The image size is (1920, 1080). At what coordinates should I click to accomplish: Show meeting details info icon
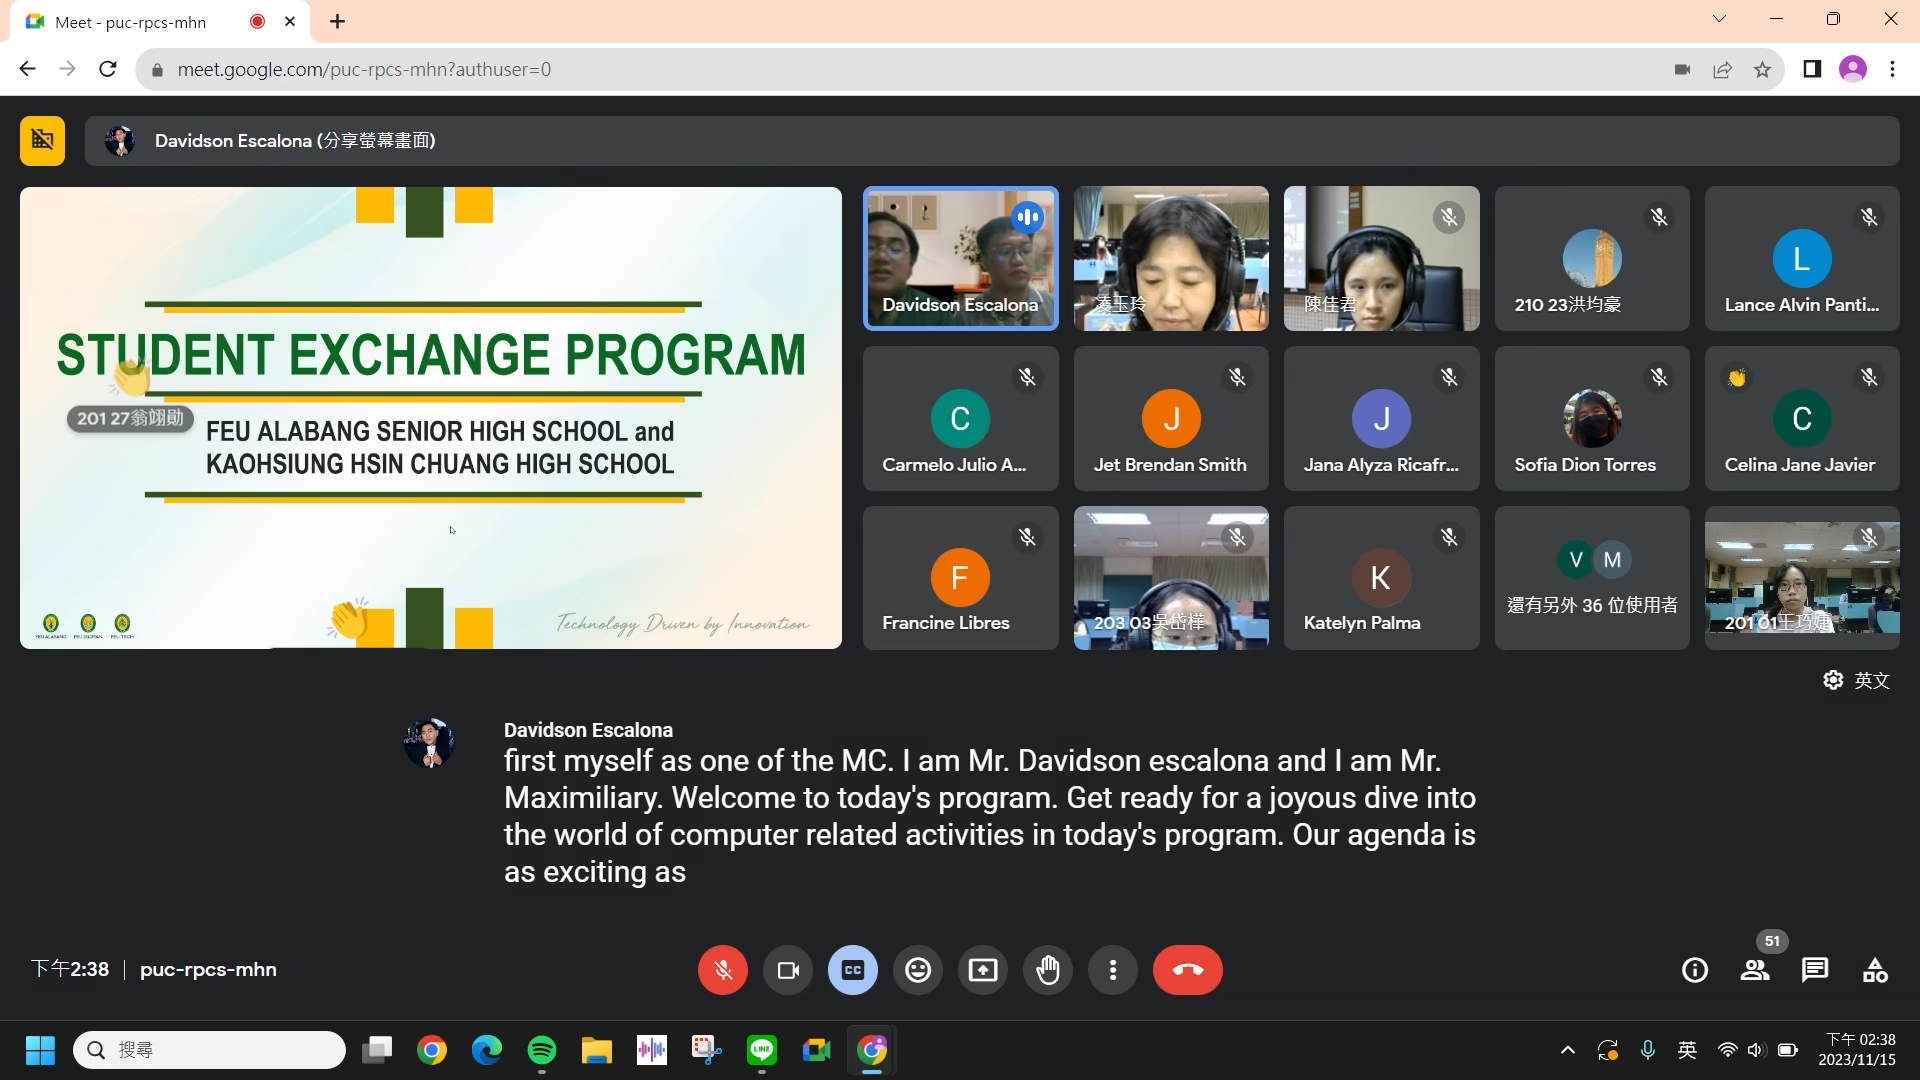pos(1695,970)
